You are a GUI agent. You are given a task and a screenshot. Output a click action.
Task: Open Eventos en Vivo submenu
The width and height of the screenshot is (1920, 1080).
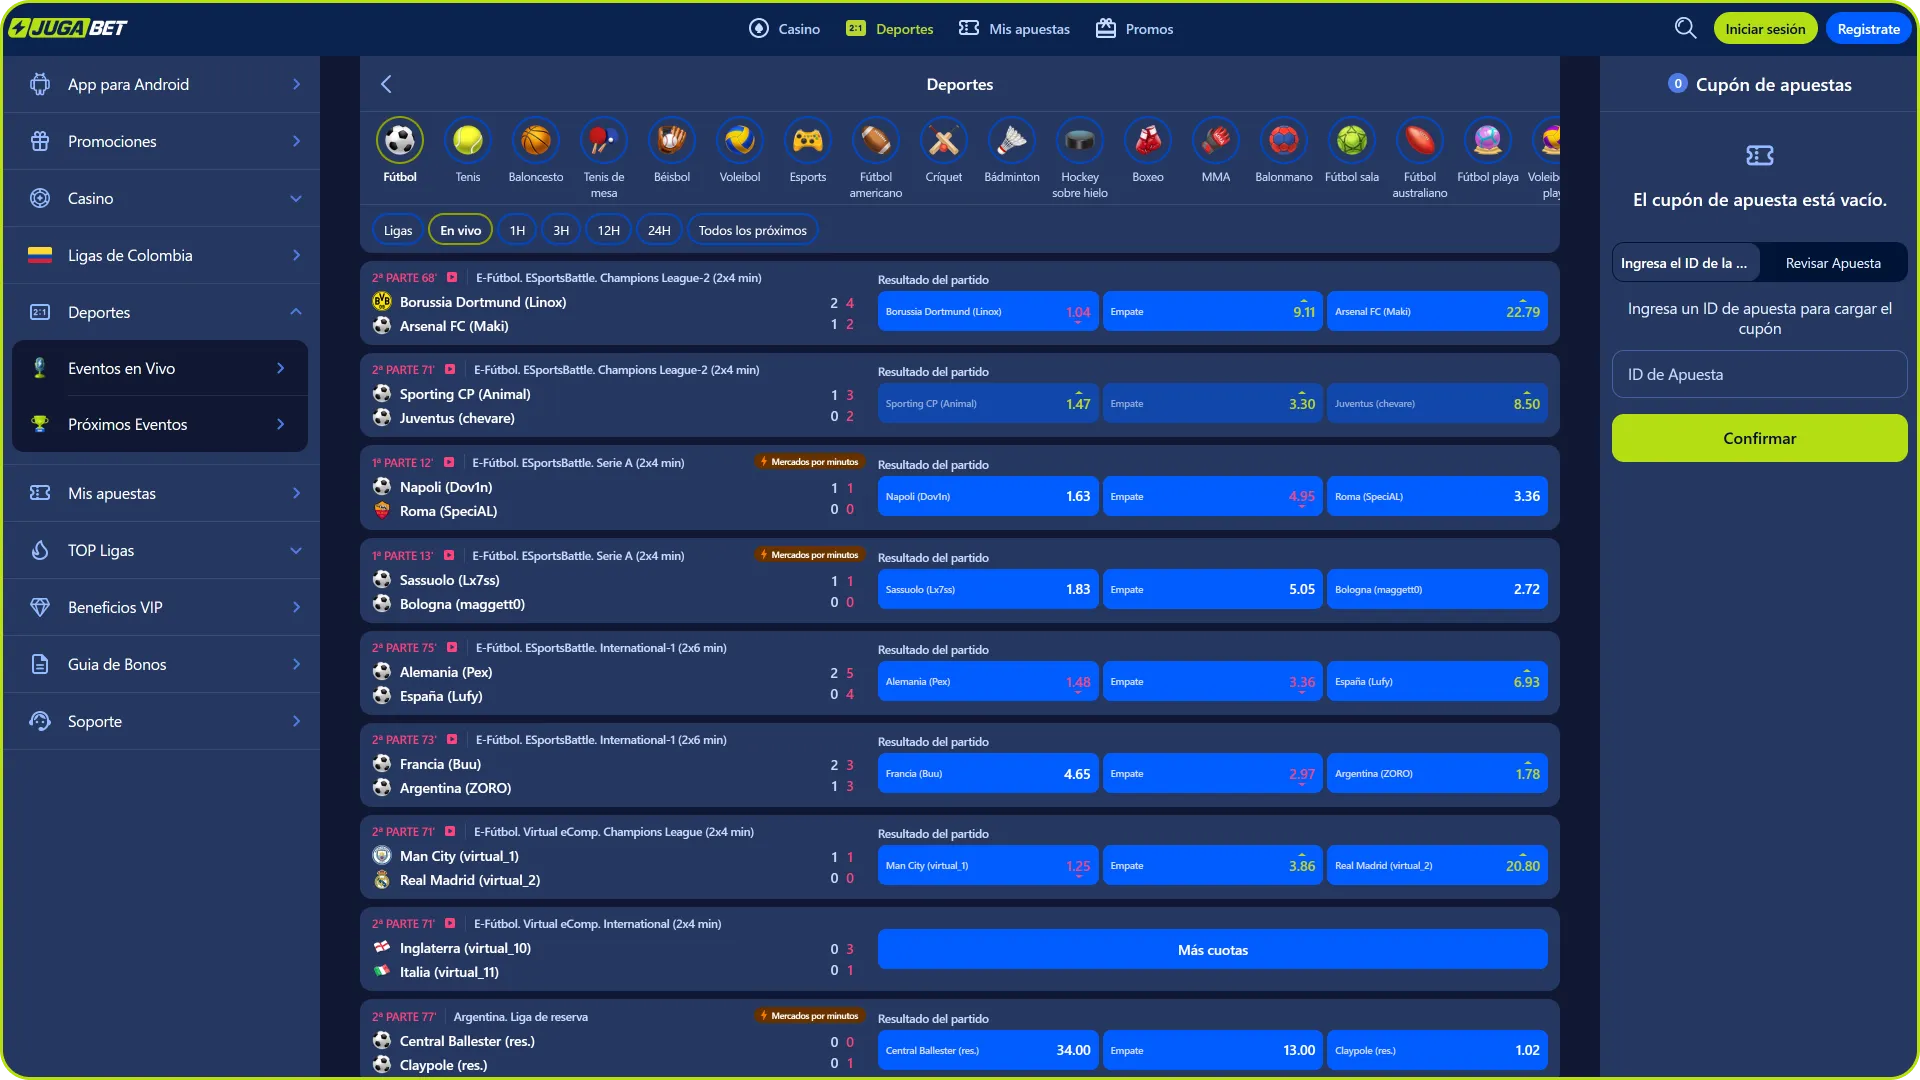tap(160, 368)
